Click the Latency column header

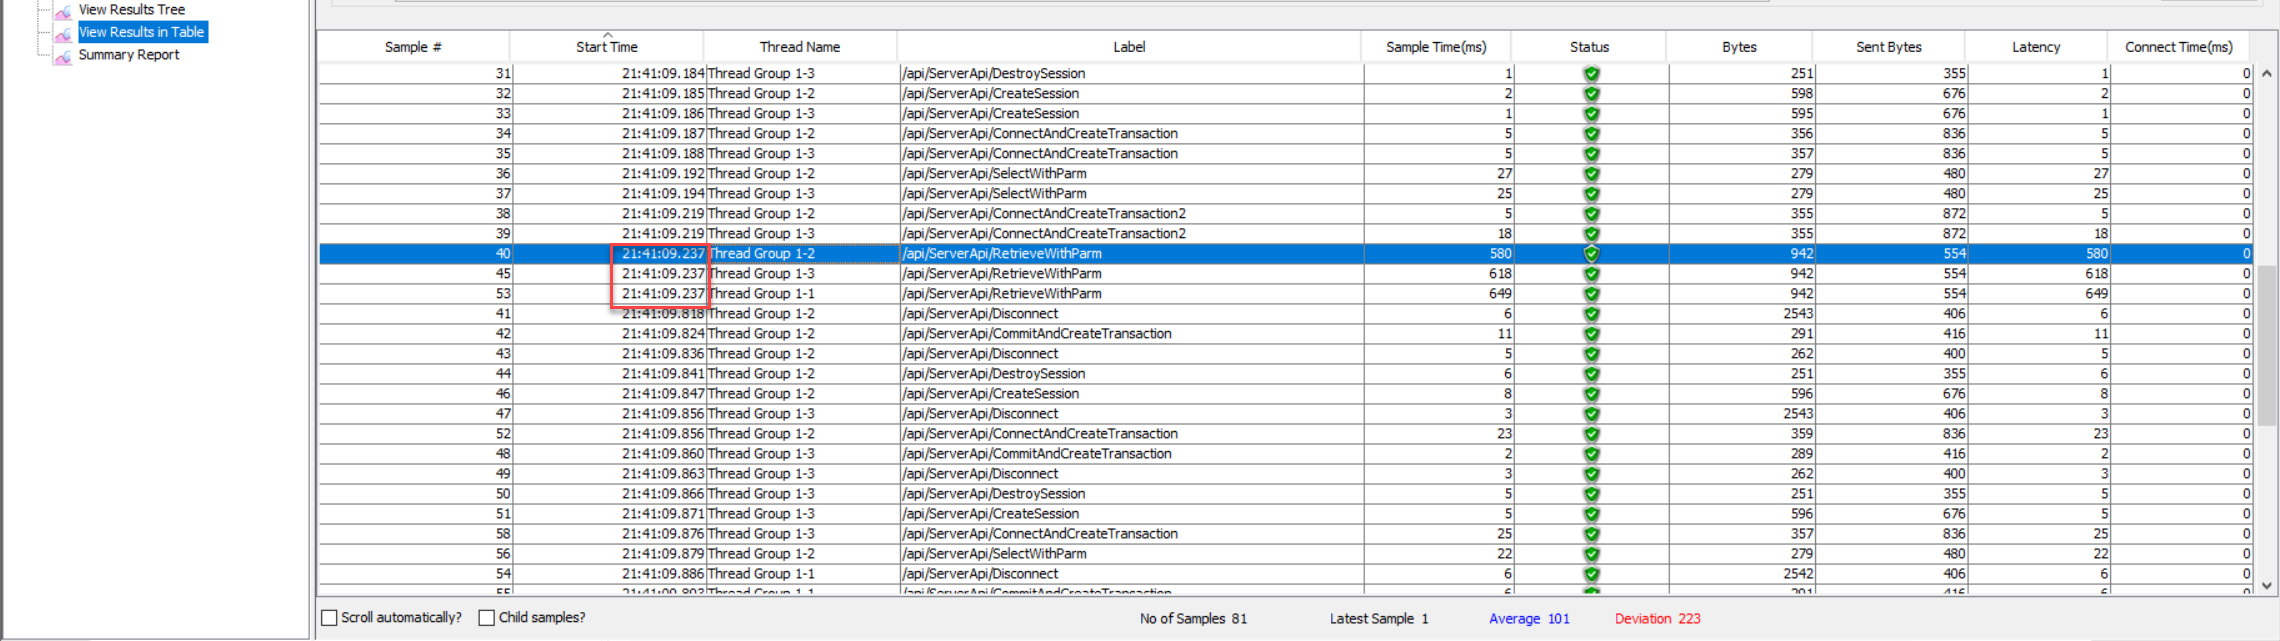[2035, 47]
